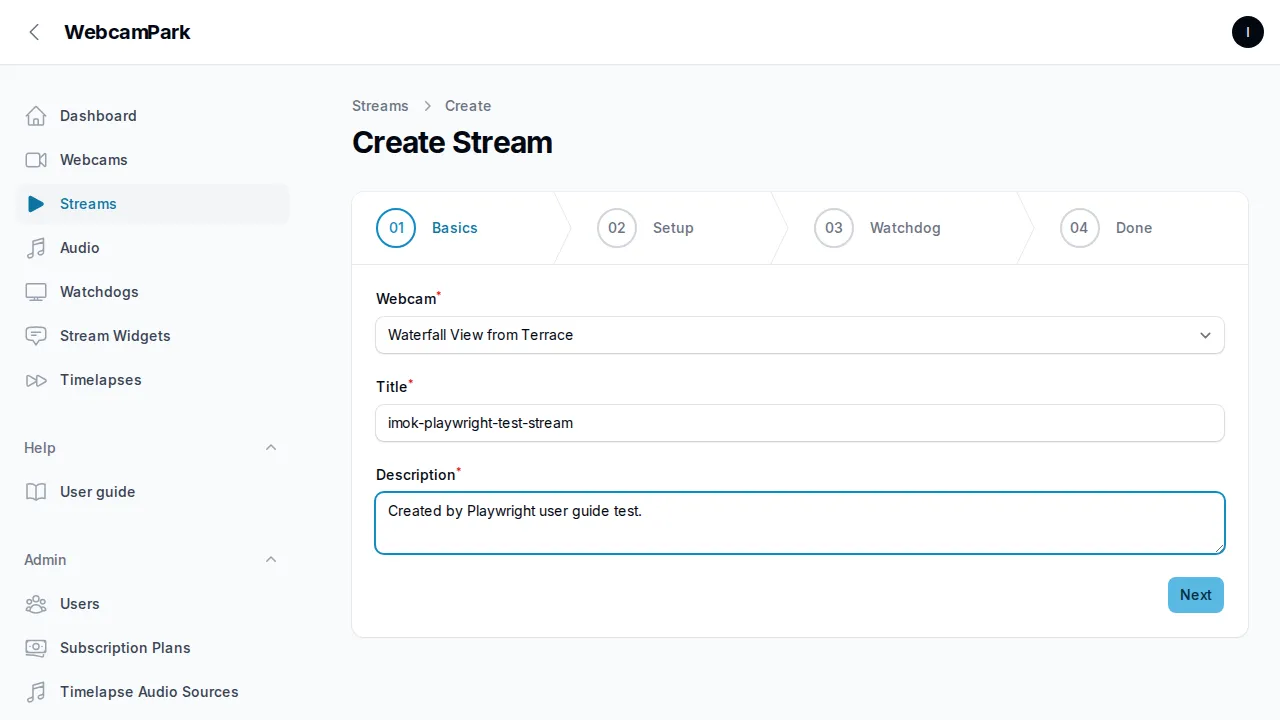Open the Webcams page

(153, 160)
